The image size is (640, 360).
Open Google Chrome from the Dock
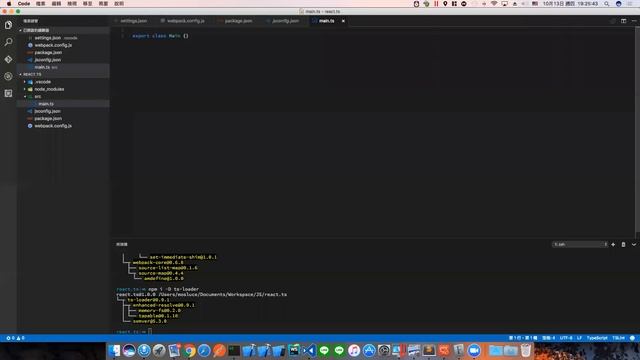(x=189, y=350)
